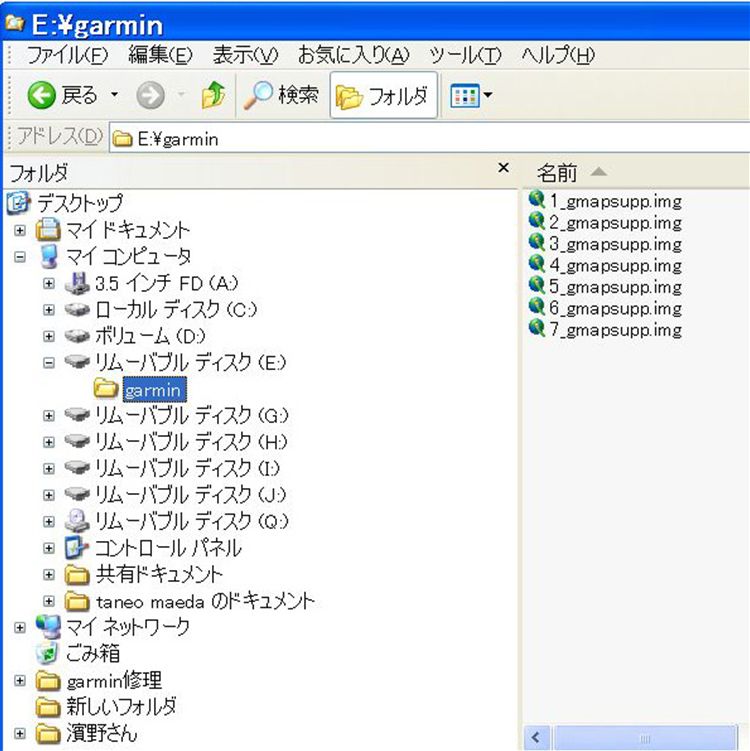Collapse the リムーバブル ディスク (E:) node
The height and width of the screenshot is (751, 750).
tap(48, 363)
